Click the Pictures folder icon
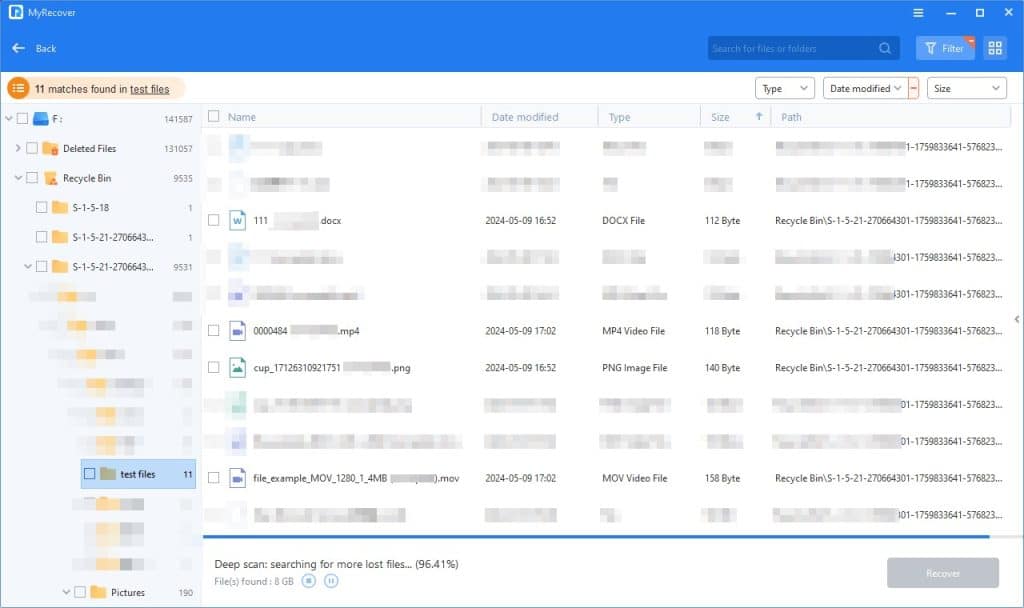The height and width of the screenshot is (608, 1024). 99,592
